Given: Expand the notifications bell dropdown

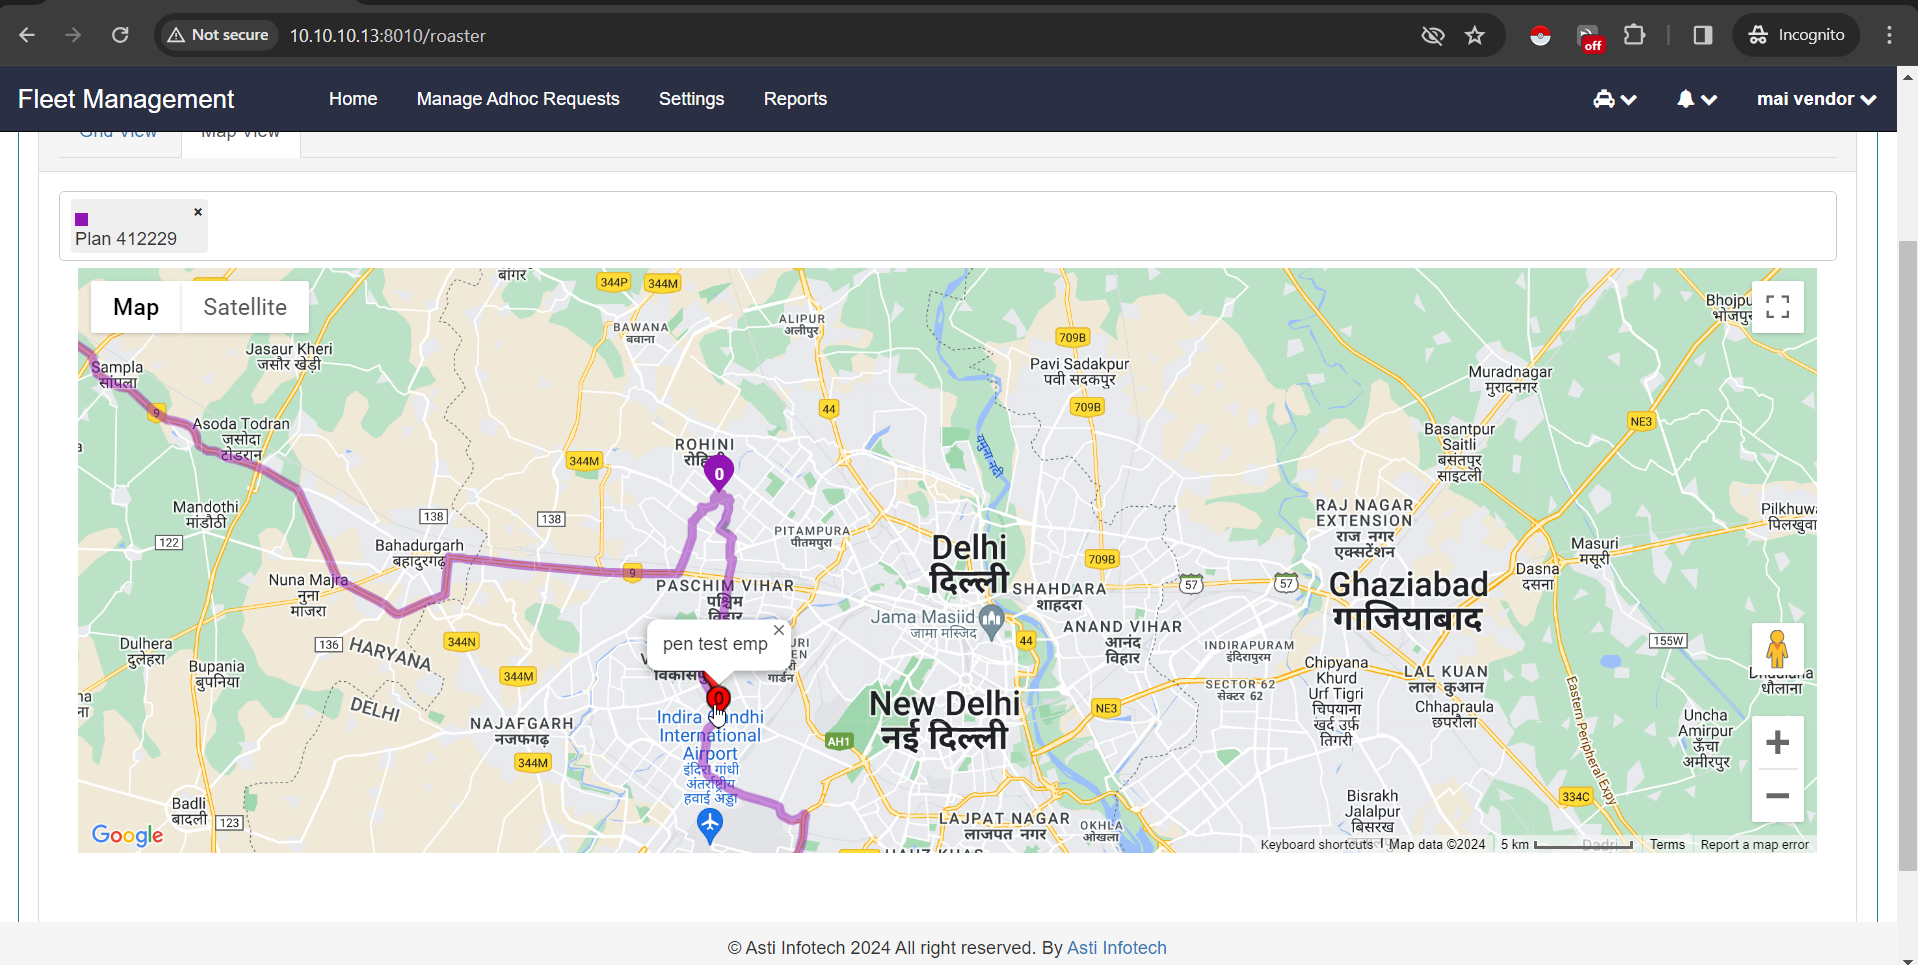Looking at the screenshot, I should click(1696, 99).
